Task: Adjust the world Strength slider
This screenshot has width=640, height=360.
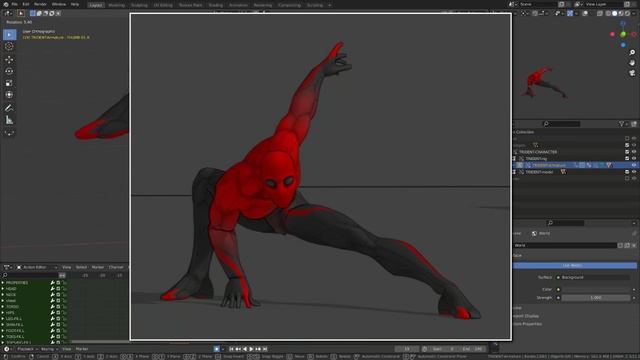Action: pyautogui.click(x=596, y=298)
